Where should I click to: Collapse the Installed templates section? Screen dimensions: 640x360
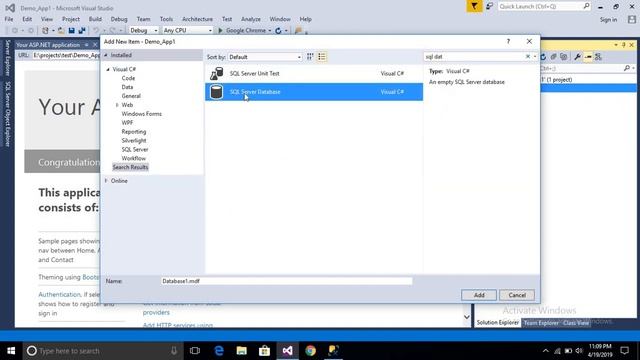(x=106, y=55)
